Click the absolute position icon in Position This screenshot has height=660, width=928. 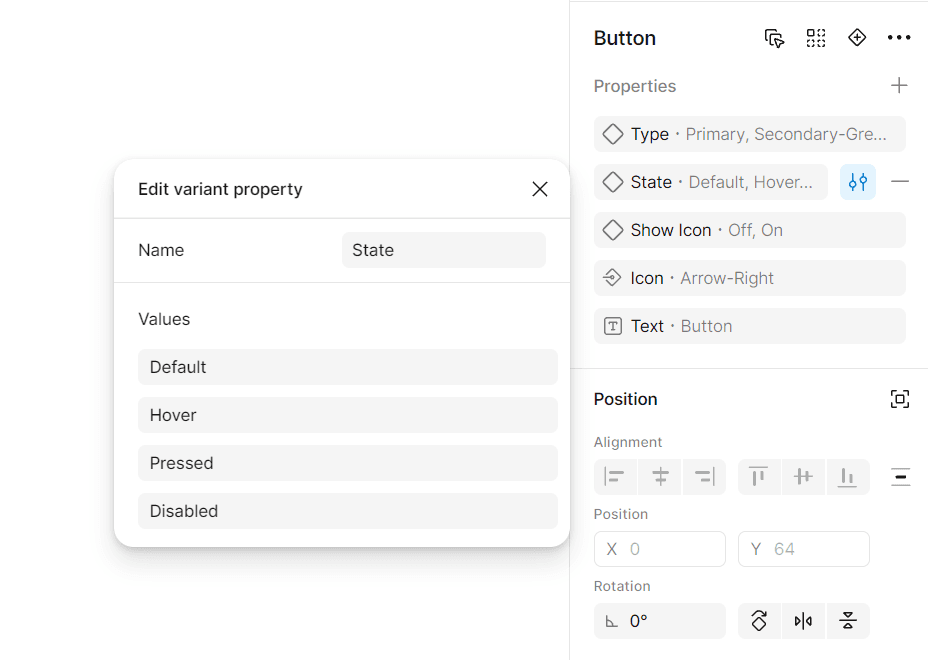click(899, 399)
